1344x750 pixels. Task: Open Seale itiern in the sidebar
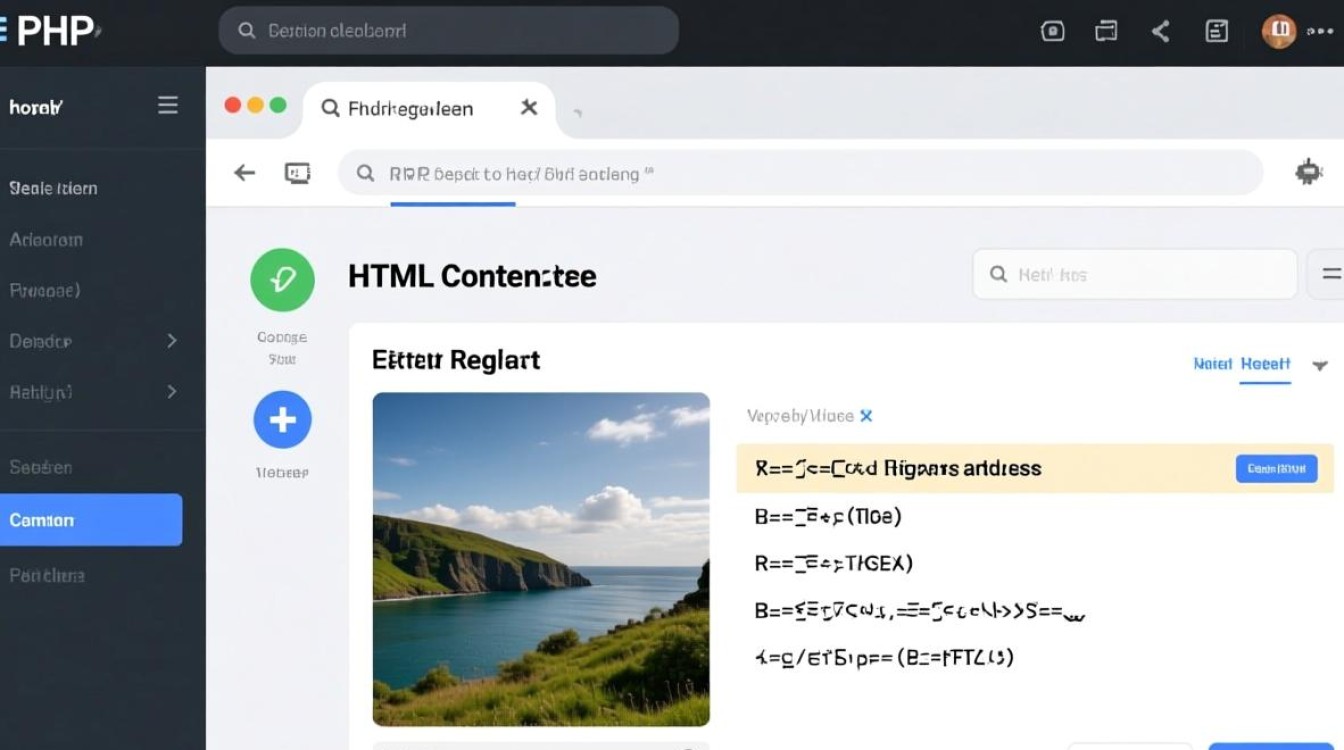[x=54, y=188]
